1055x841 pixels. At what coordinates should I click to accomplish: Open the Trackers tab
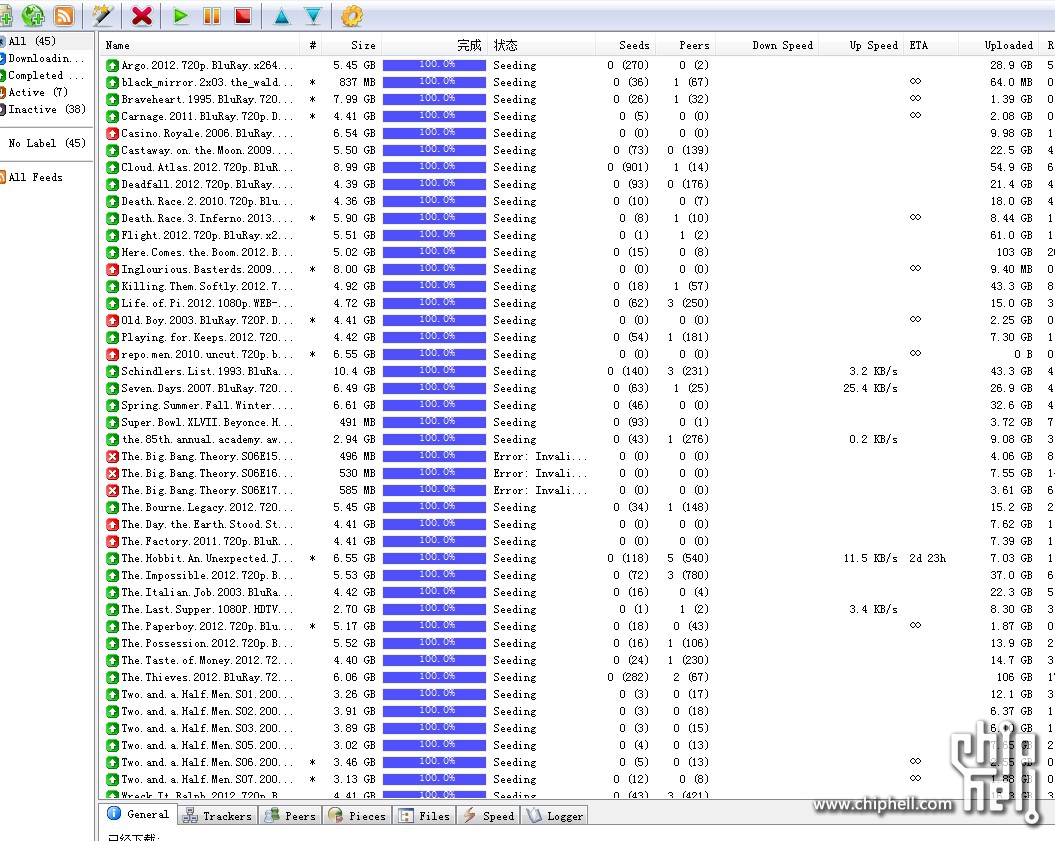[x=218, y=816]
